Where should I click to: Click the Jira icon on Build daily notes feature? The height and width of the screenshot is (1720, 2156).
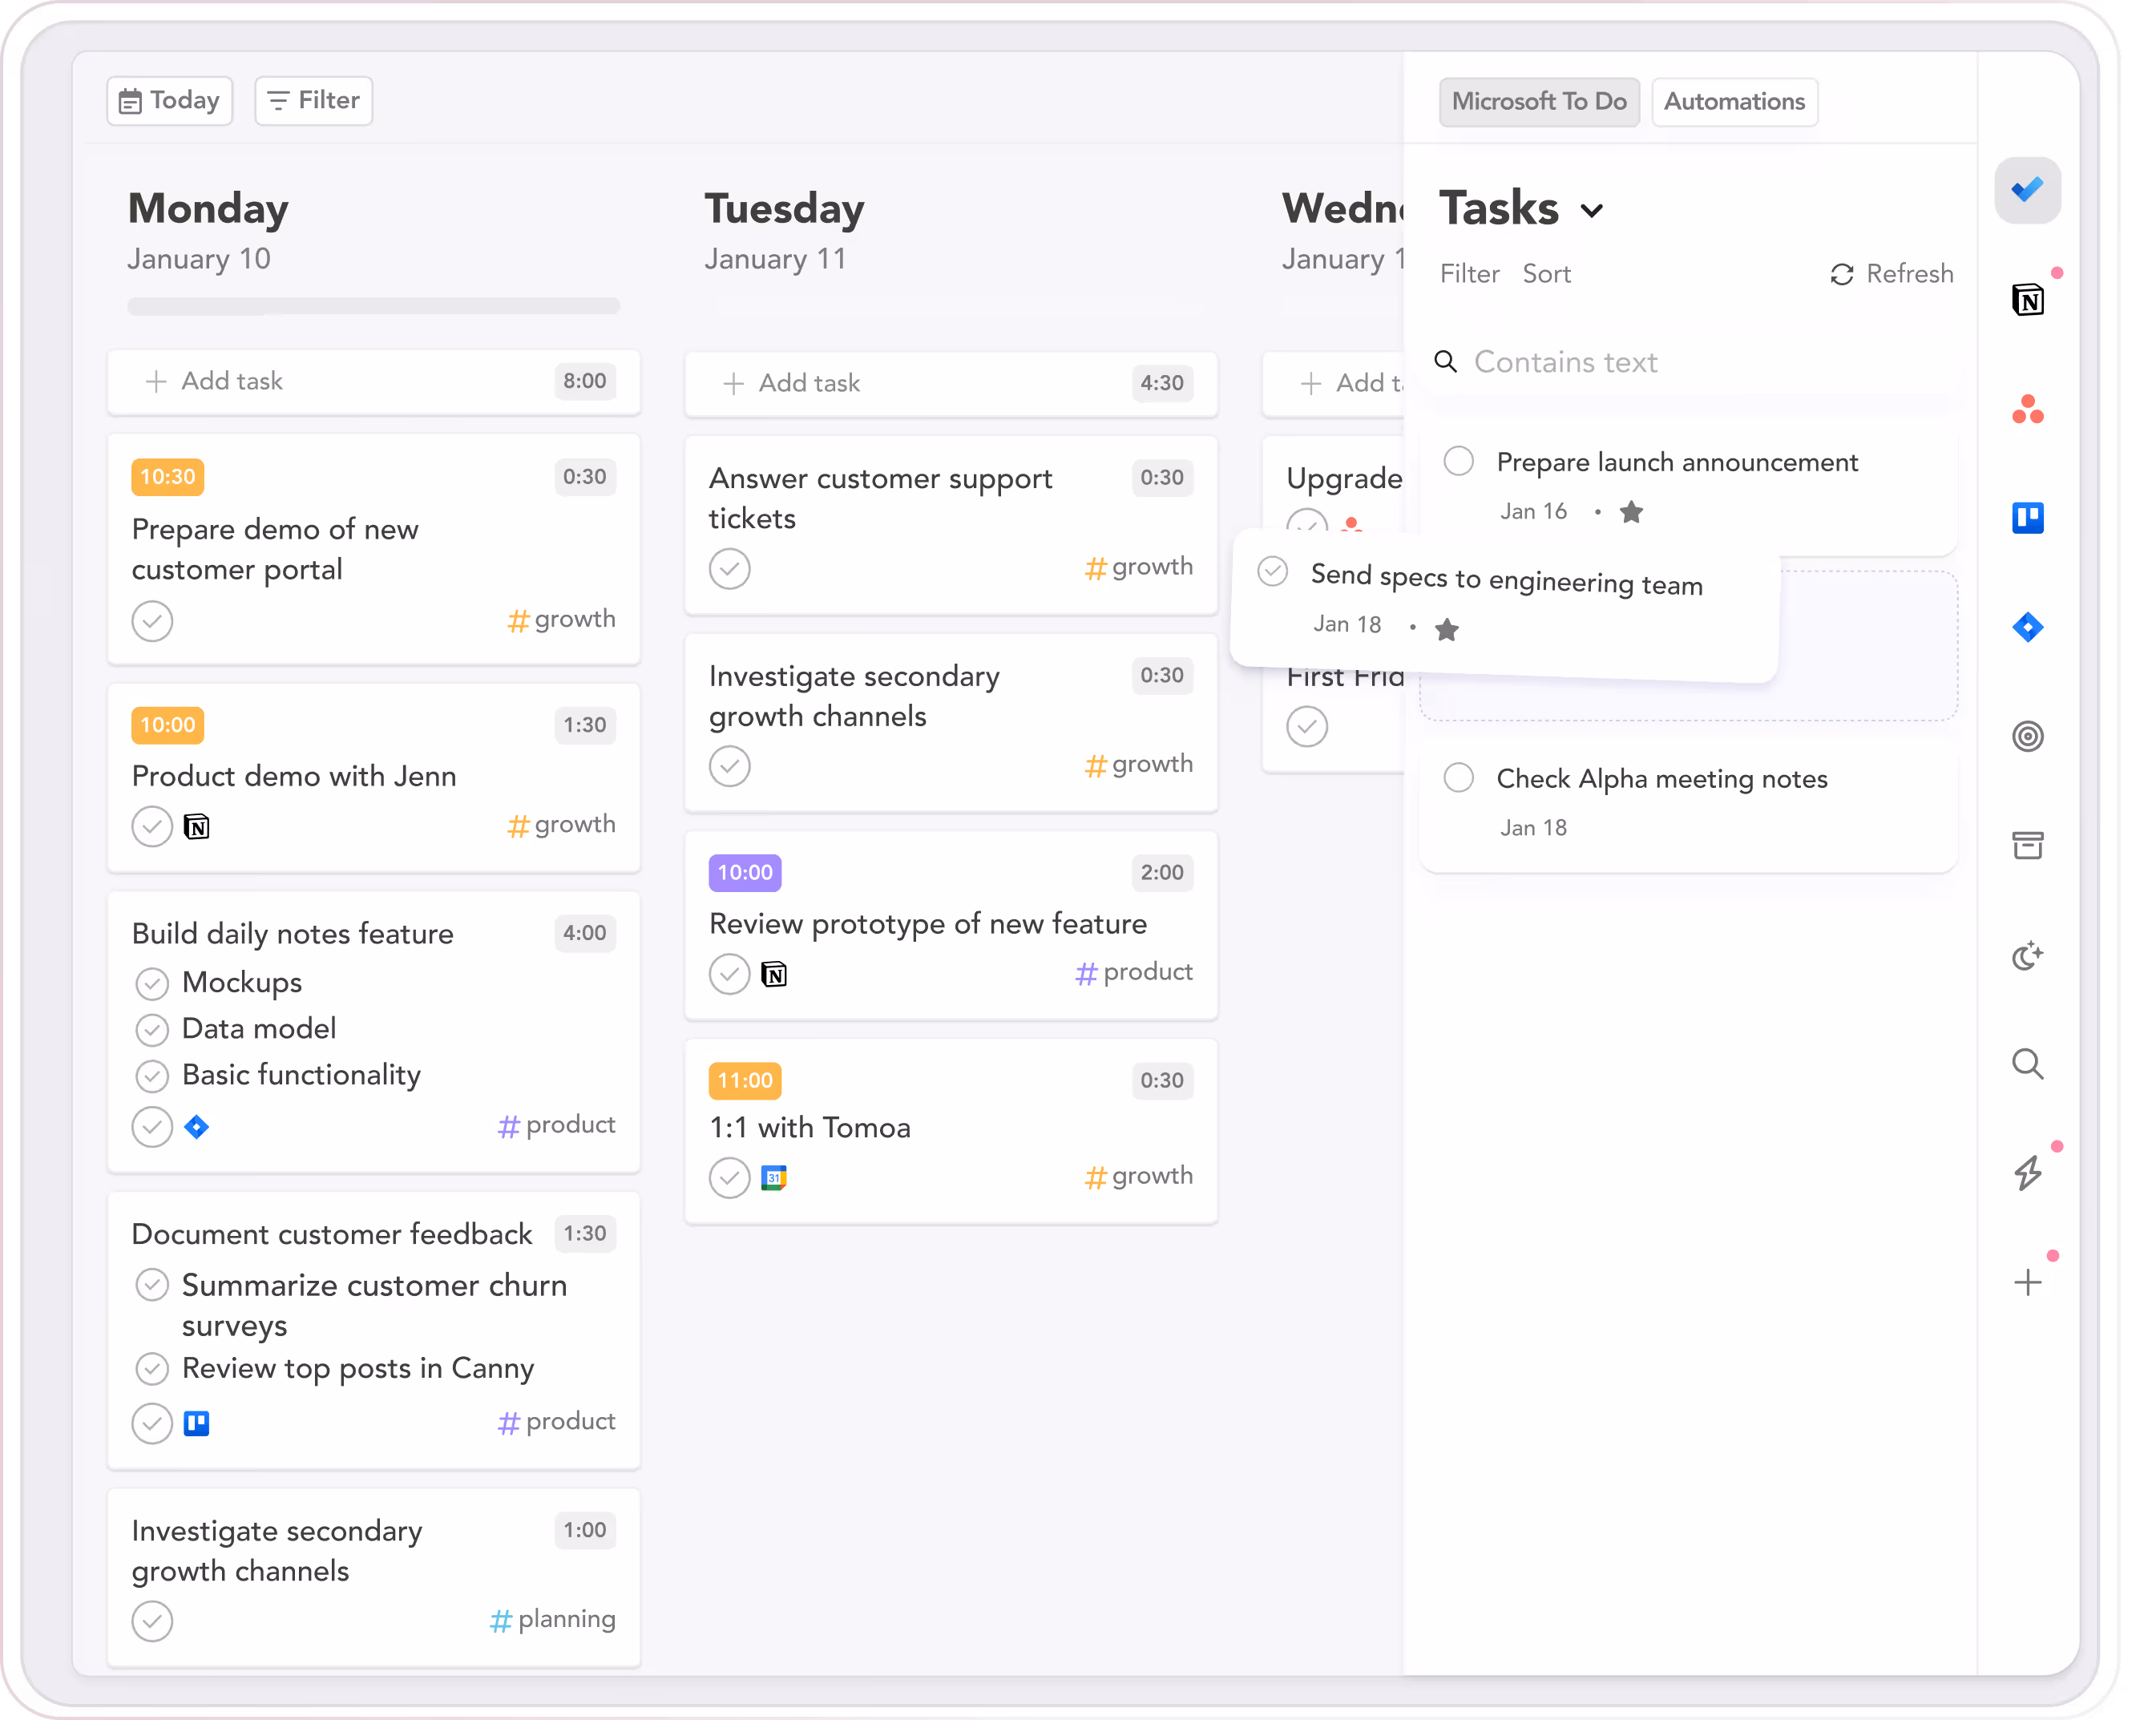click(x=196, y=1127)
